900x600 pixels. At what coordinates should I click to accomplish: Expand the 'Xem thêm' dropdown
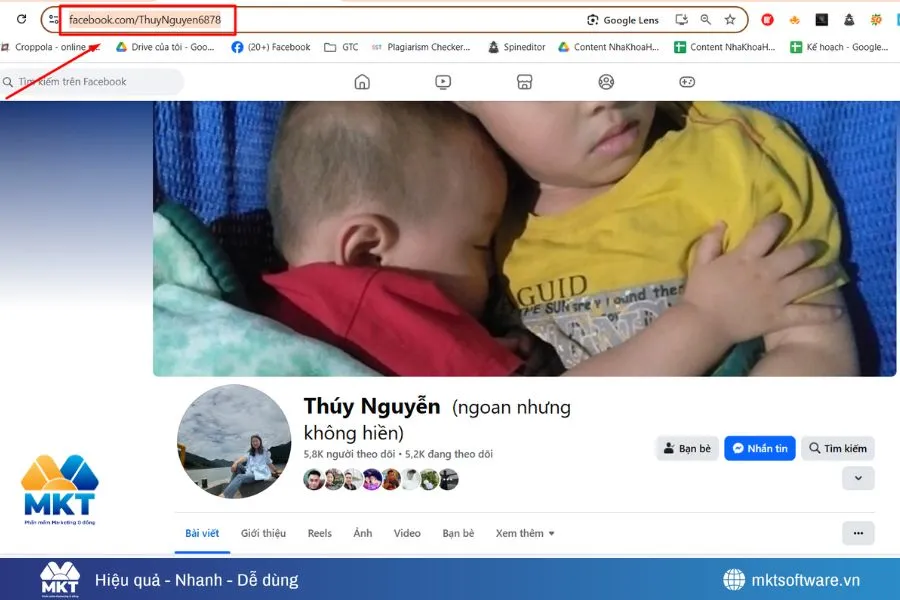(x=524, y=533)
